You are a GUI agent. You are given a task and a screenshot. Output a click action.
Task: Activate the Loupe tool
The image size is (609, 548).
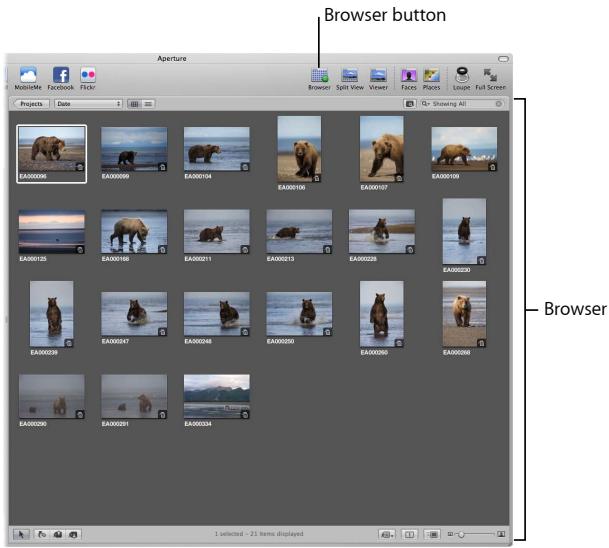(x=461, y=79)
